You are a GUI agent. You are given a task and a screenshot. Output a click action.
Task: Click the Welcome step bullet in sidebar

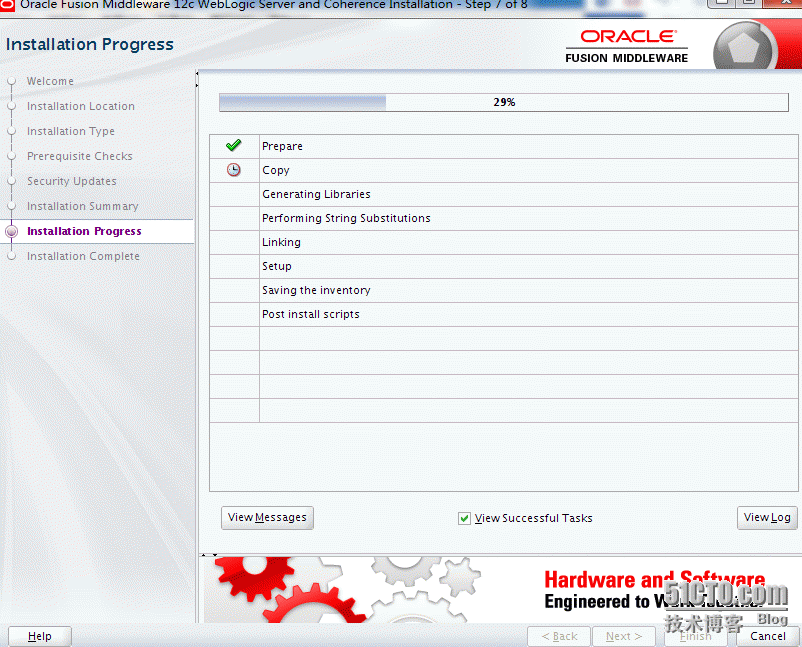click(11, 81)
